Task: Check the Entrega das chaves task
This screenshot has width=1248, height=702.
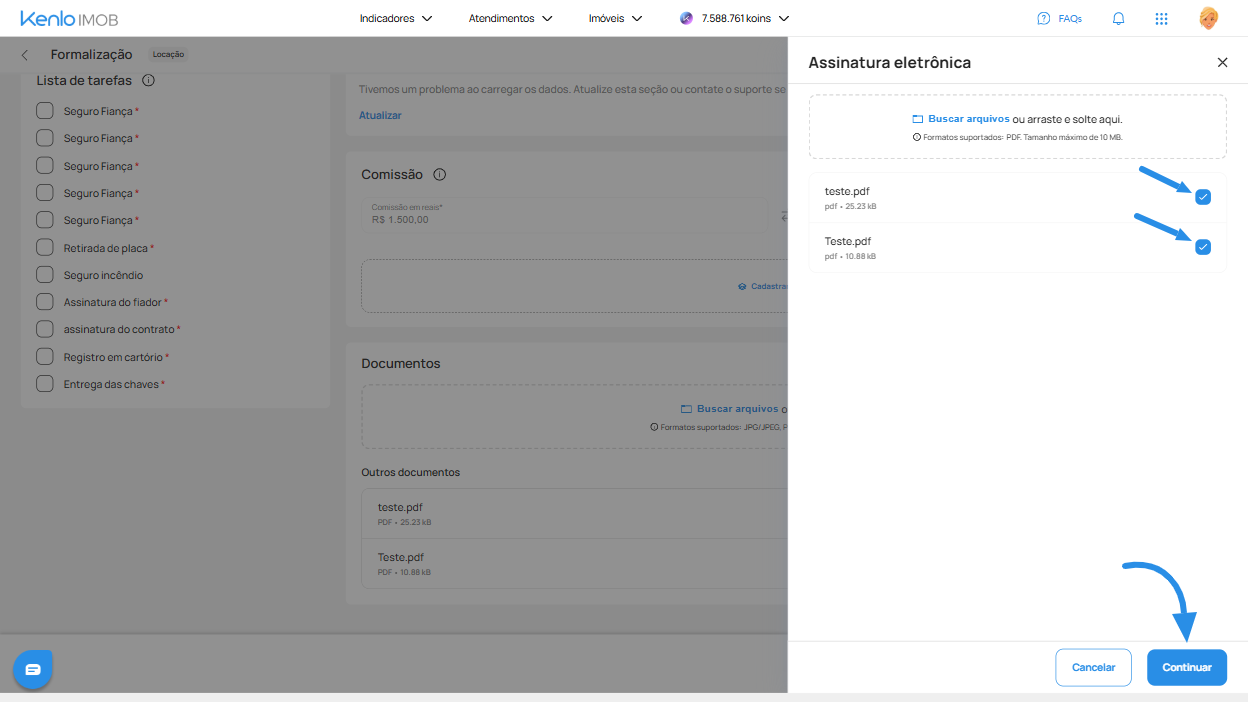Action: (x=45, y=383)
